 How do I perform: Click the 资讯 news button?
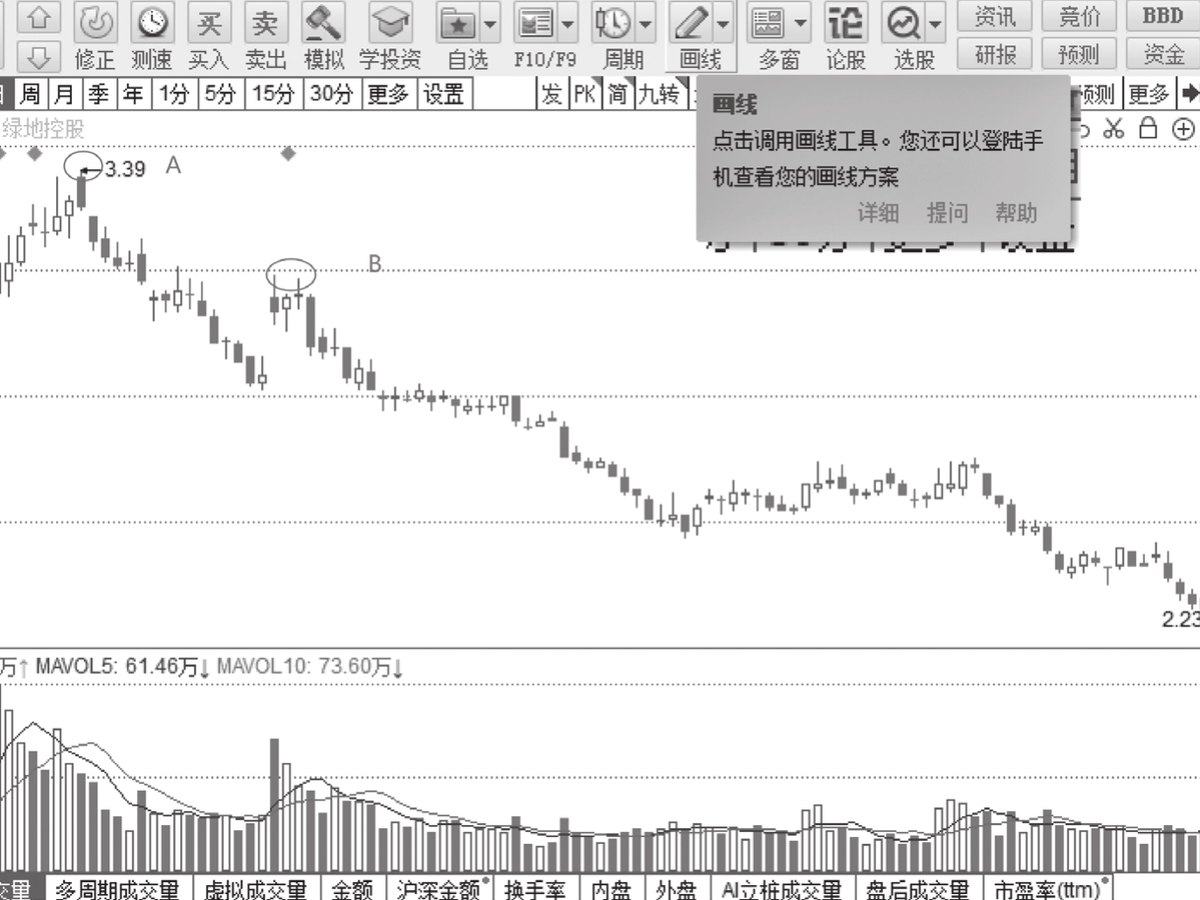pyautogui.click(x=995, y=16)
